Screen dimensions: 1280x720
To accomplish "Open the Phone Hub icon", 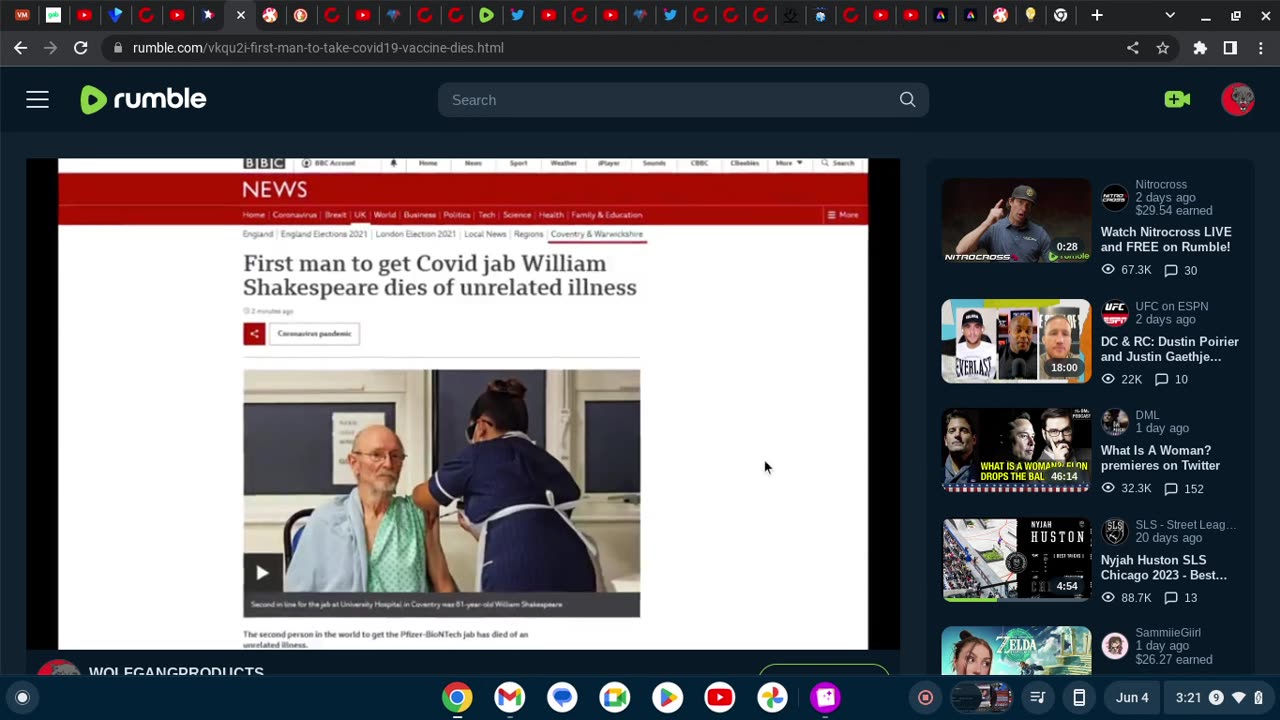I will pyautogui.click(x=1079, y=697).
